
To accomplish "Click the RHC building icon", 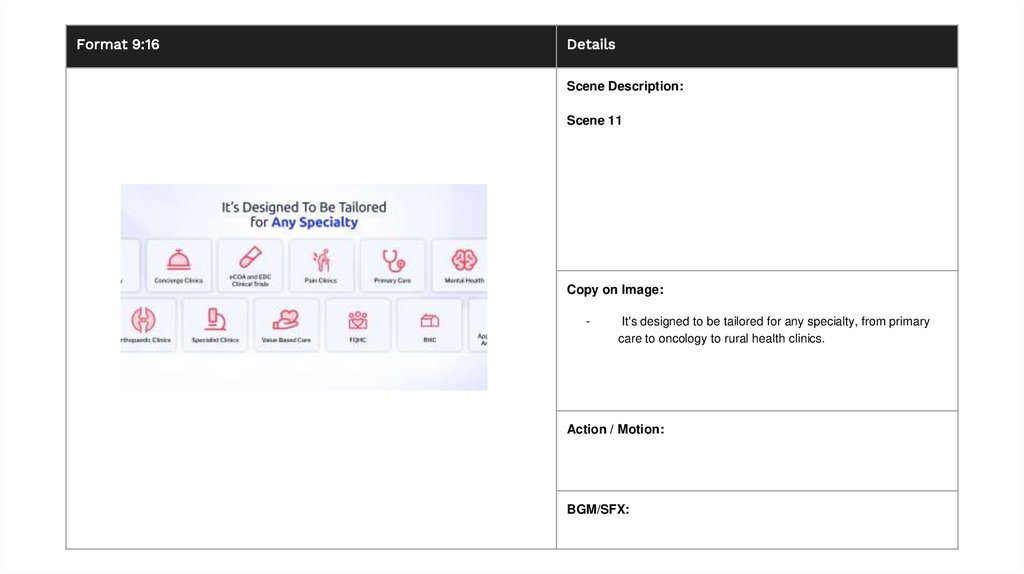I will 430,320.
